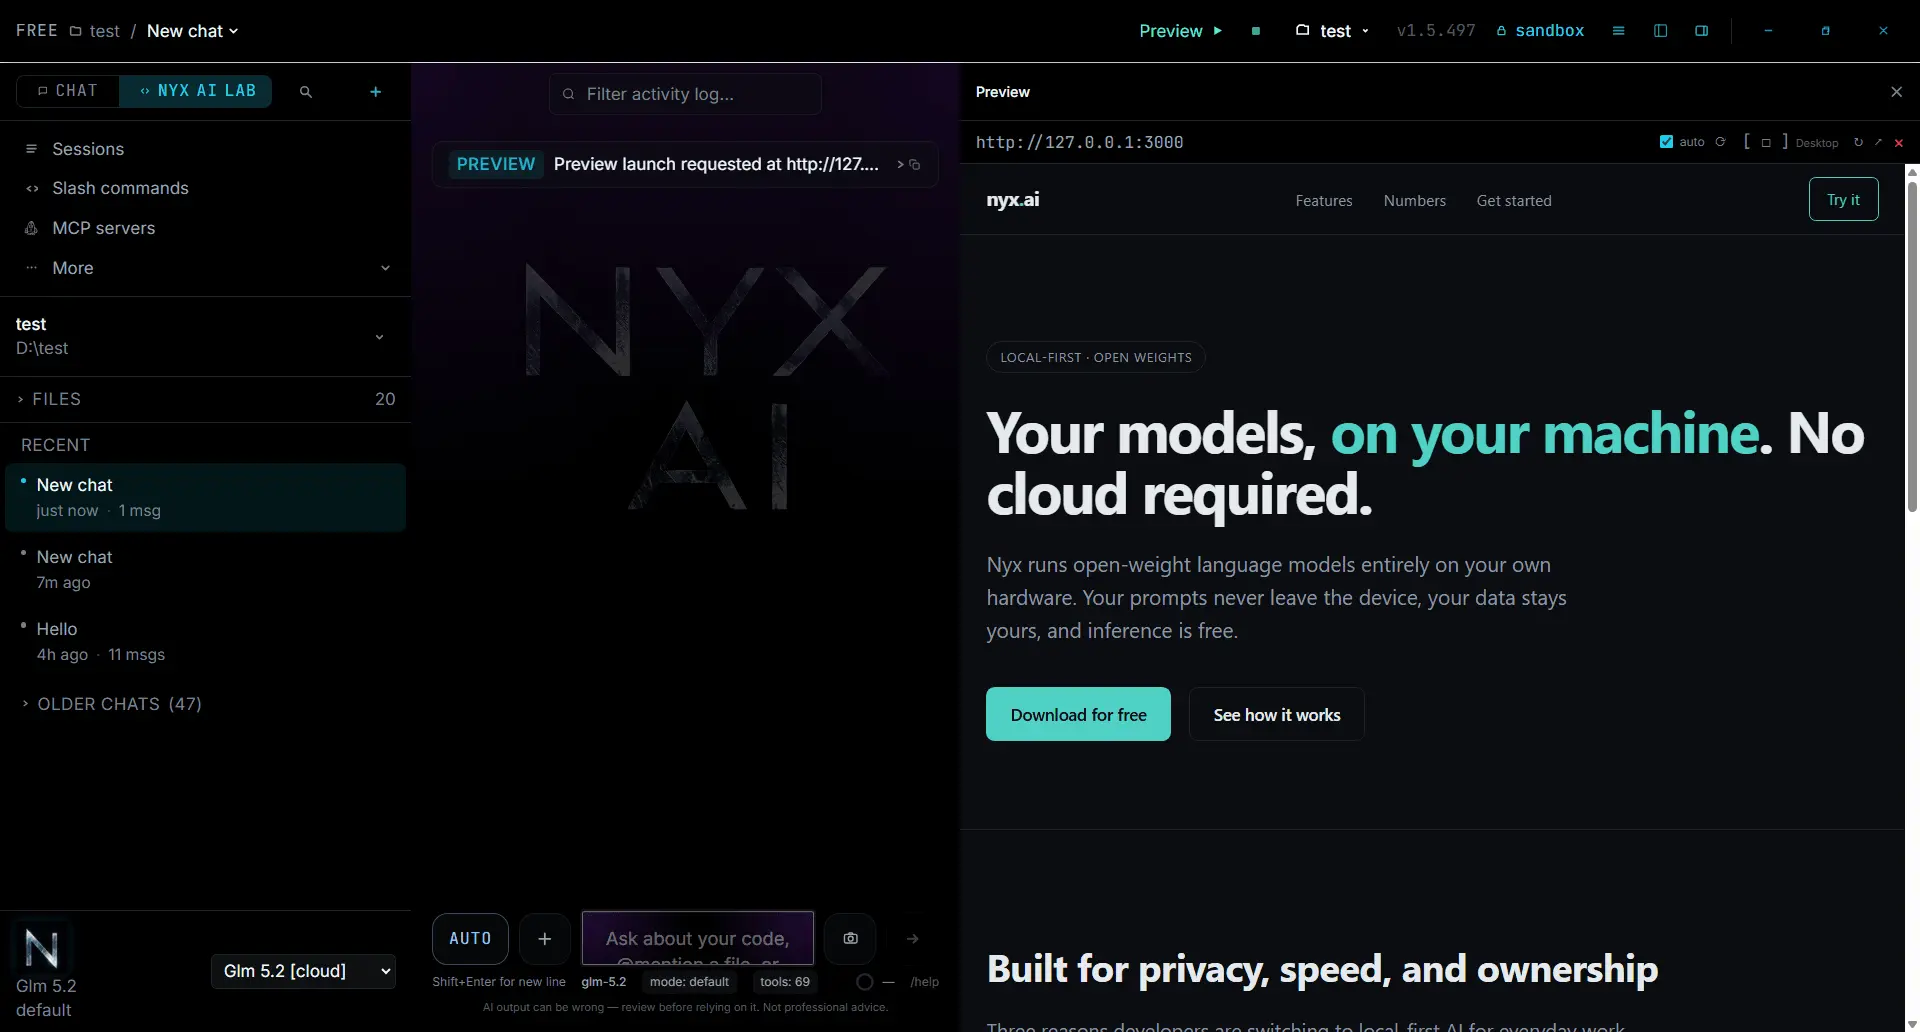Click the NYX N logo avatar

41,948
